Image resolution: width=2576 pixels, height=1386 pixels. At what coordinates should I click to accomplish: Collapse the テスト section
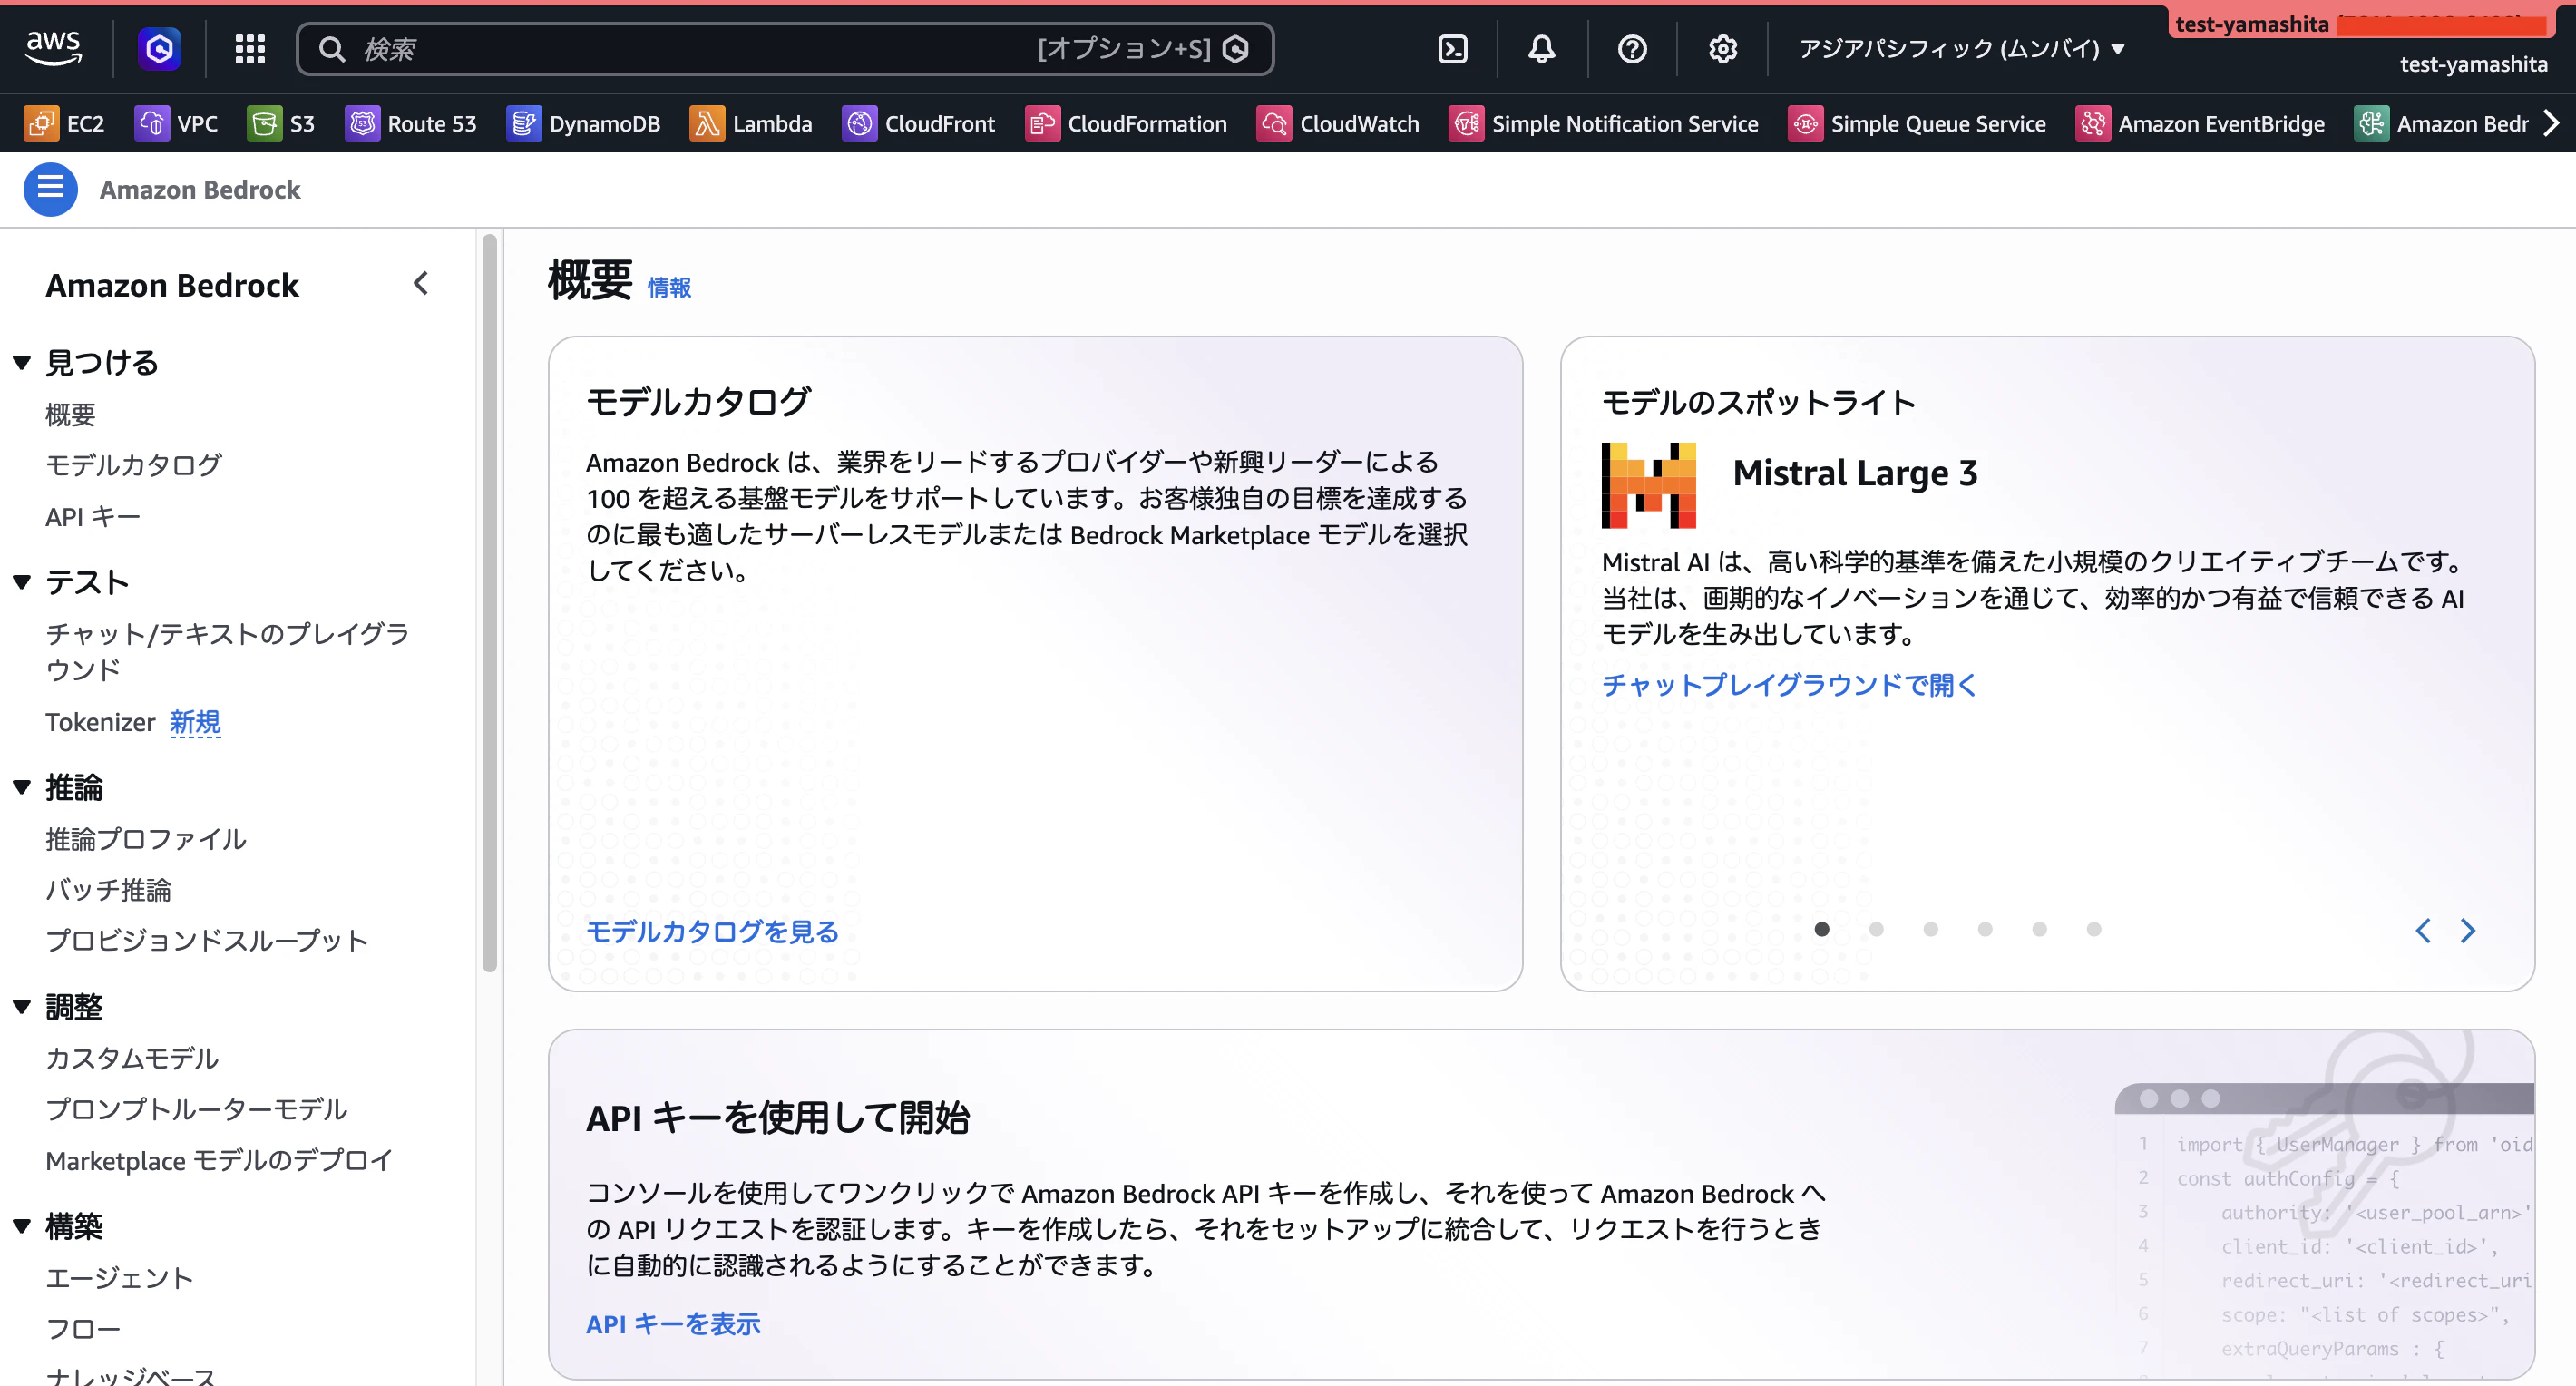coord(22,582)
